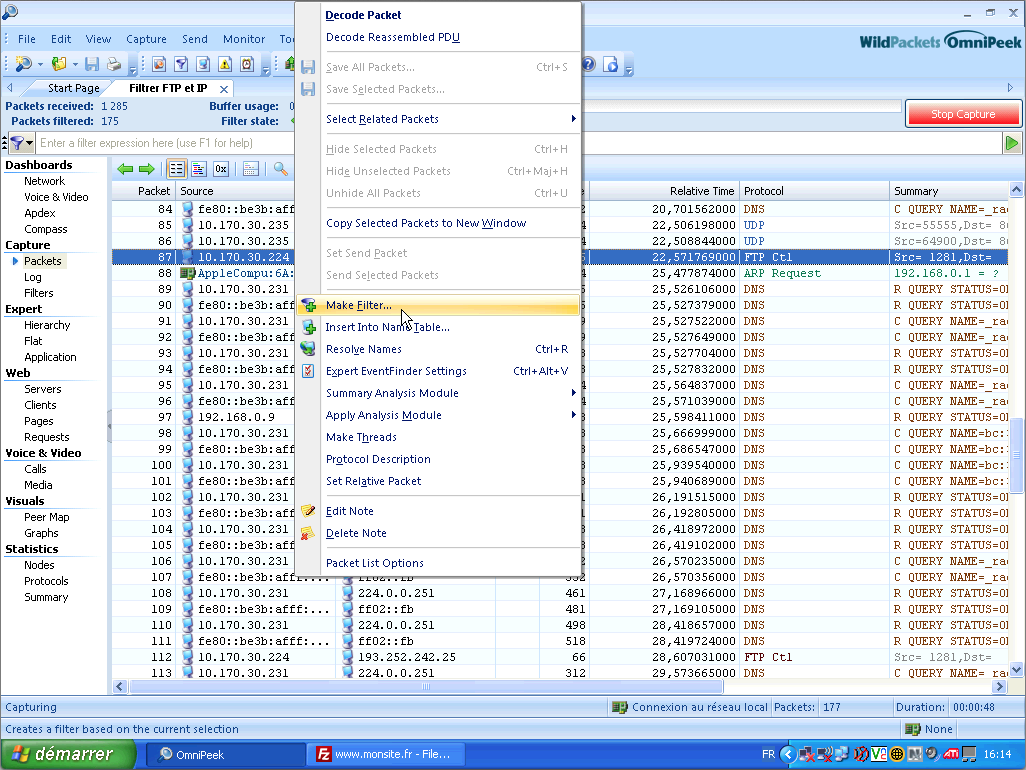The image size is (1026, 770).
Task: Click the Expert EventFinder Settings icon
Action: click(x=308, y=371)
